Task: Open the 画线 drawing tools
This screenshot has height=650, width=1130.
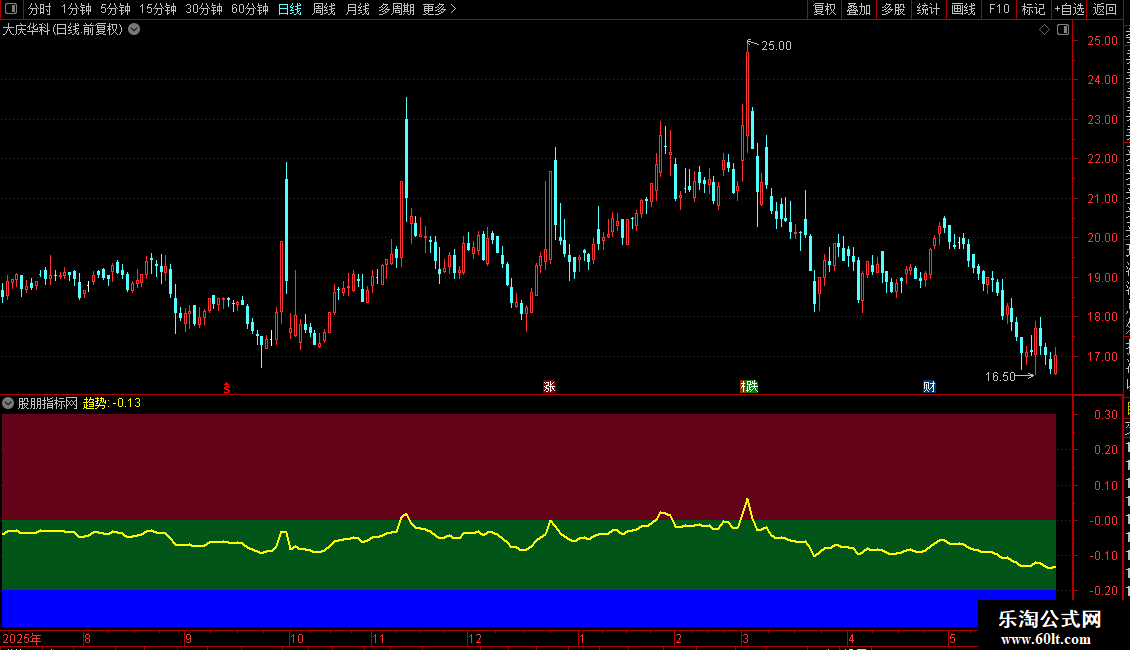Action: 963,9
